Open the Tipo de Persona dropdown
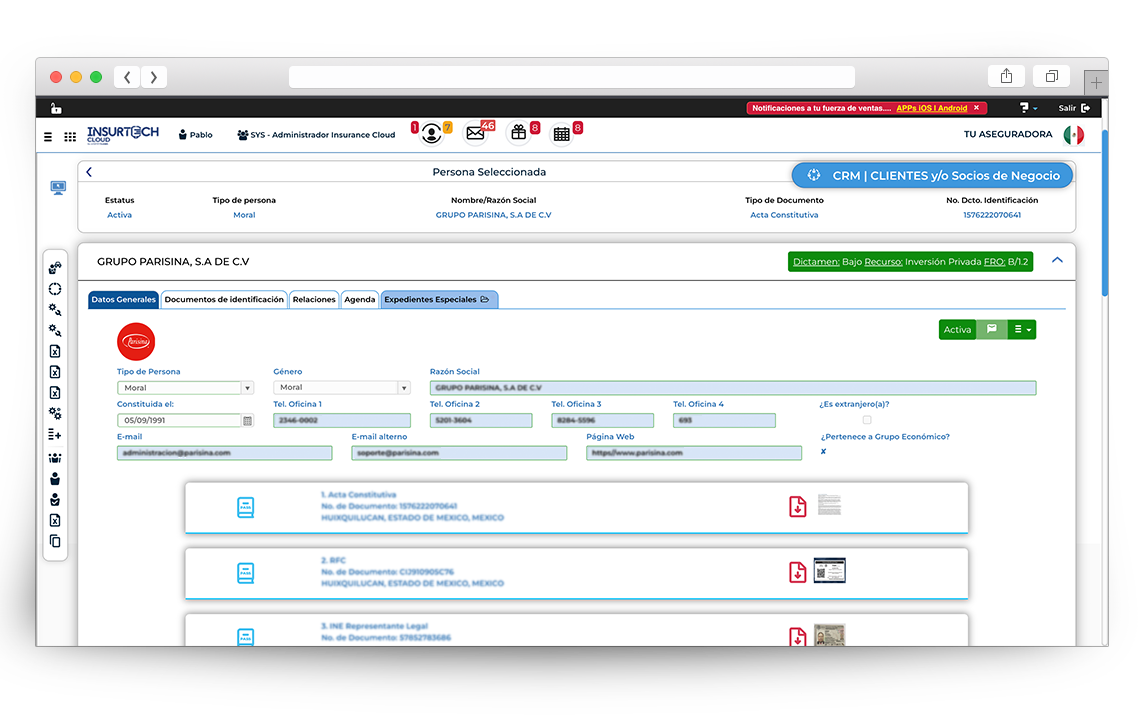Viewport: 1138px width, 715px height. point(185,388)
